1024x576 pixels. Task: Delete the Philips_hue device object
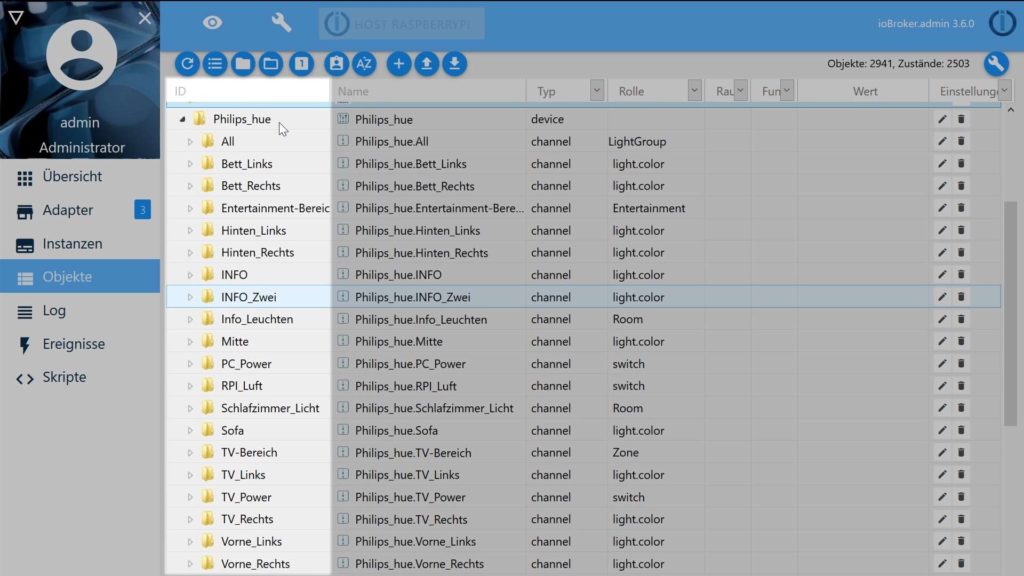click(x=961, y=119)
